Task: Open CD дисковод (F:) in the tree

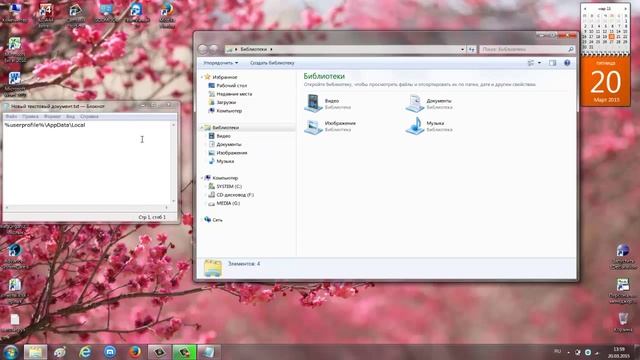Action: (231, 195)
